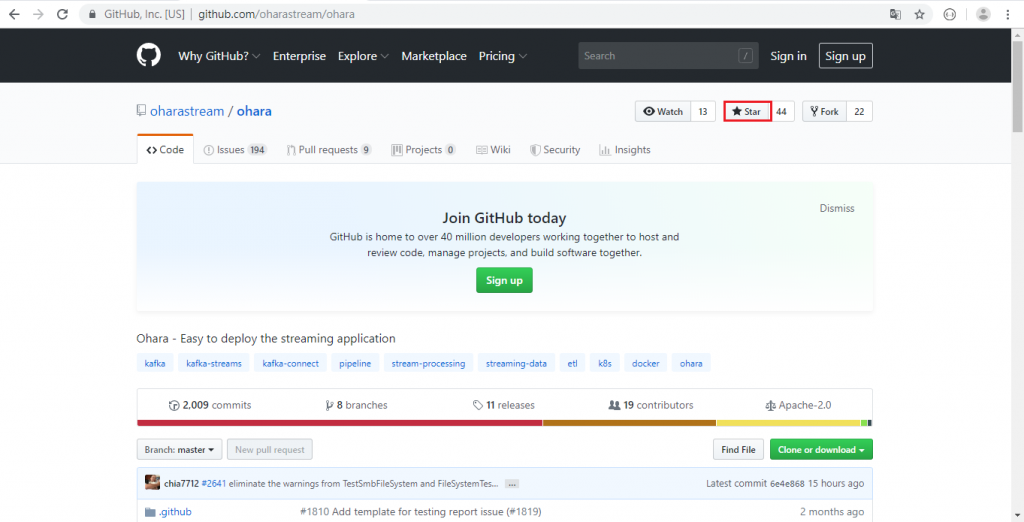Expand the Explore dropdown menu
This screenshot has height=522, width=1024.
363,56
